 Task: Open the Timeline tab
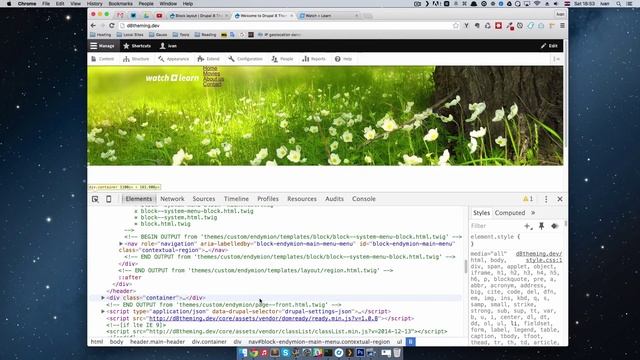236,199
